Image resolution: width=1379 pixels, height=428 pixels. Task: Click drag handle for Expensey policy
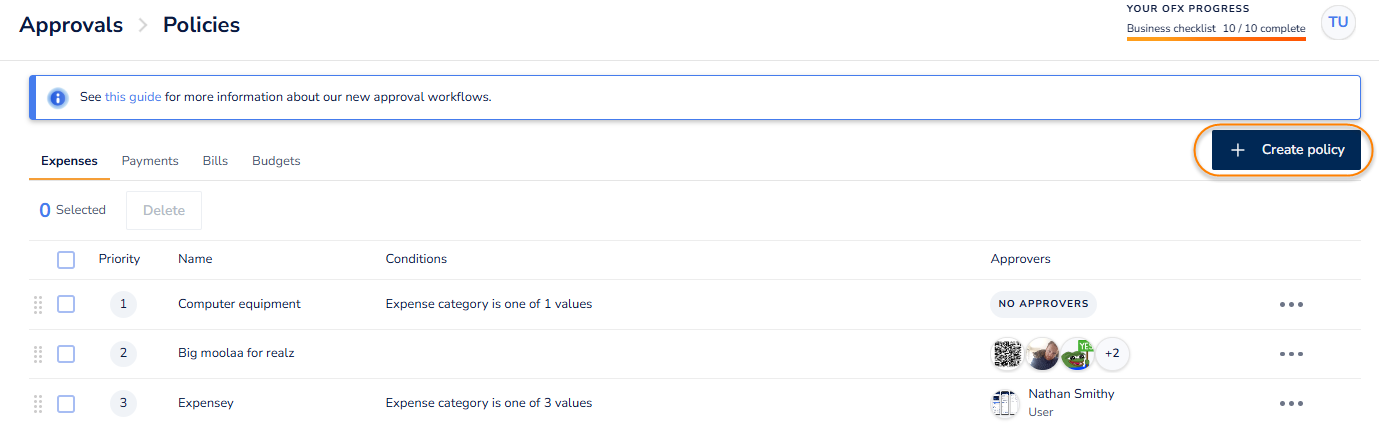tap(39, 404)
